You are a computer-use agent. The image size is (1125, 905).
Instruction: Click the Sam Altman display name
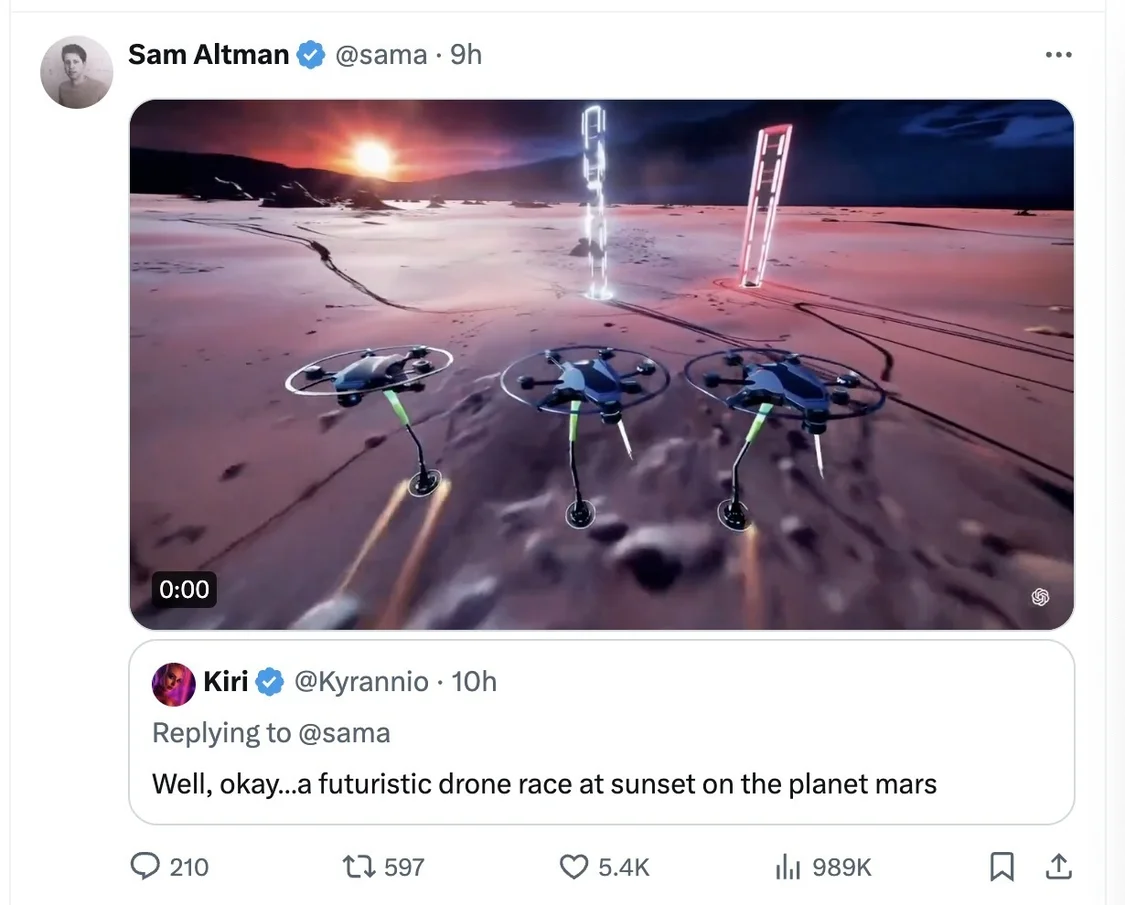click(x=208, y=55)
